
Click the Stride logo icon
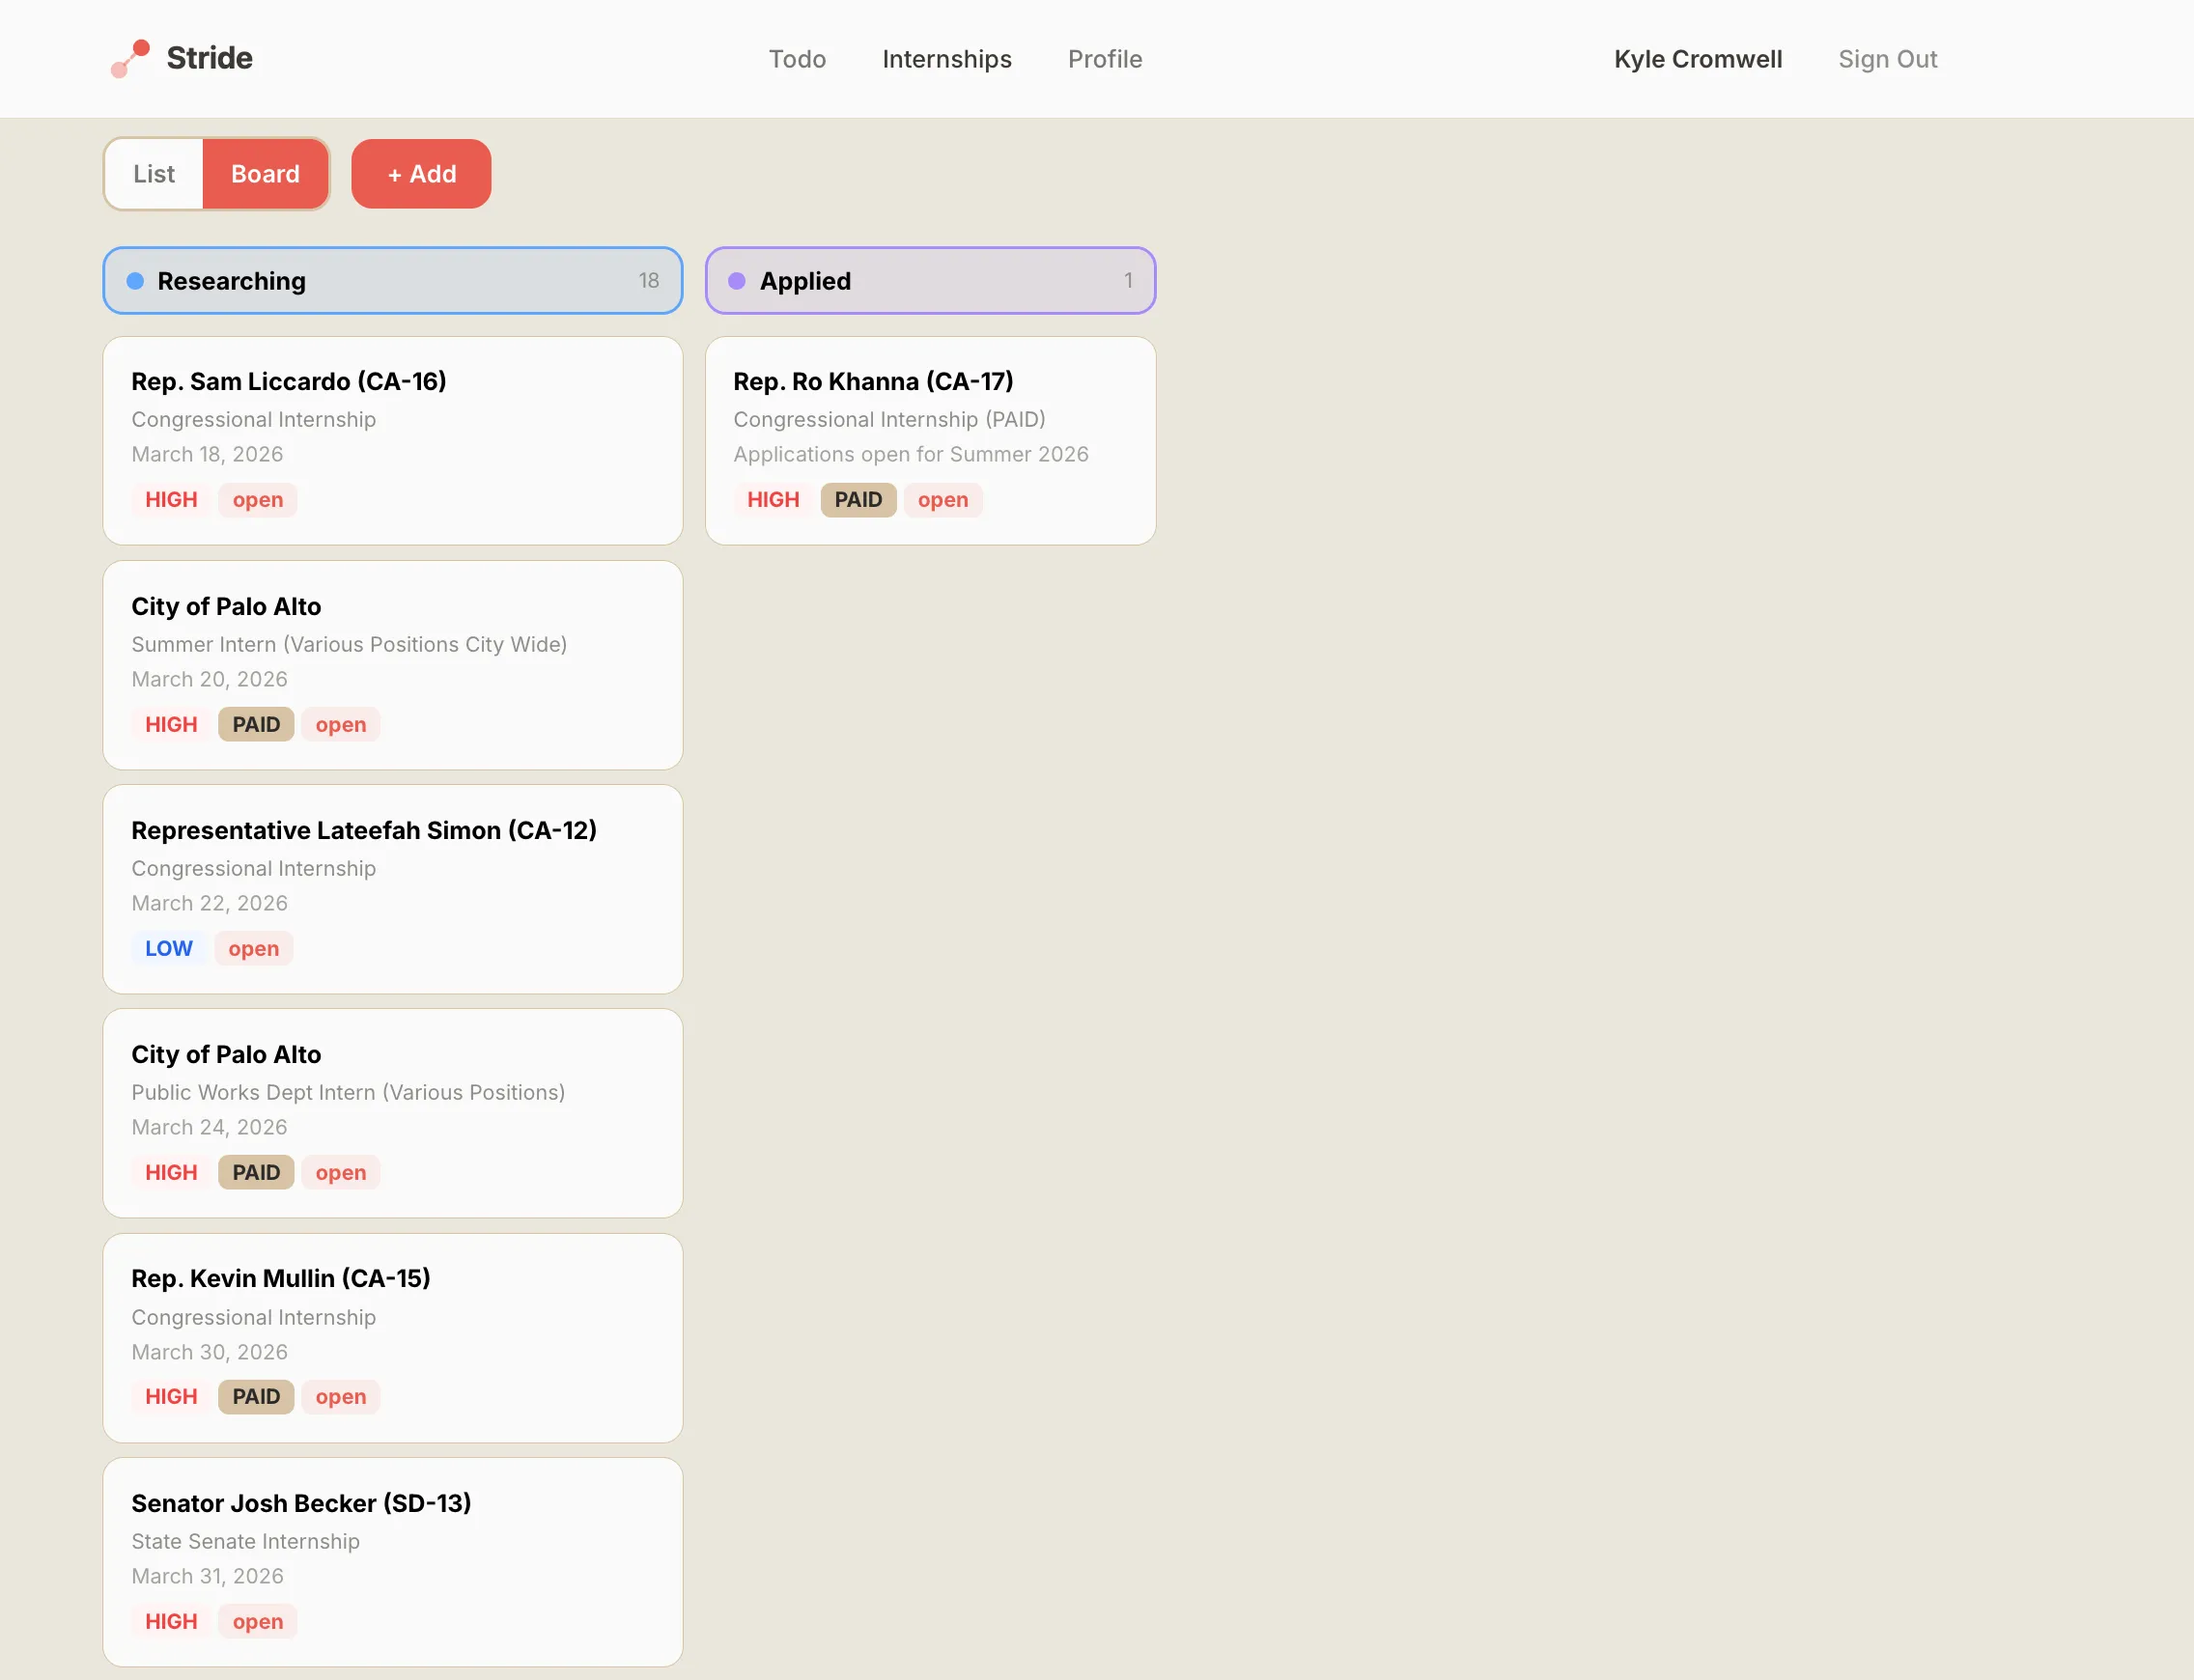tap(130, 58)
